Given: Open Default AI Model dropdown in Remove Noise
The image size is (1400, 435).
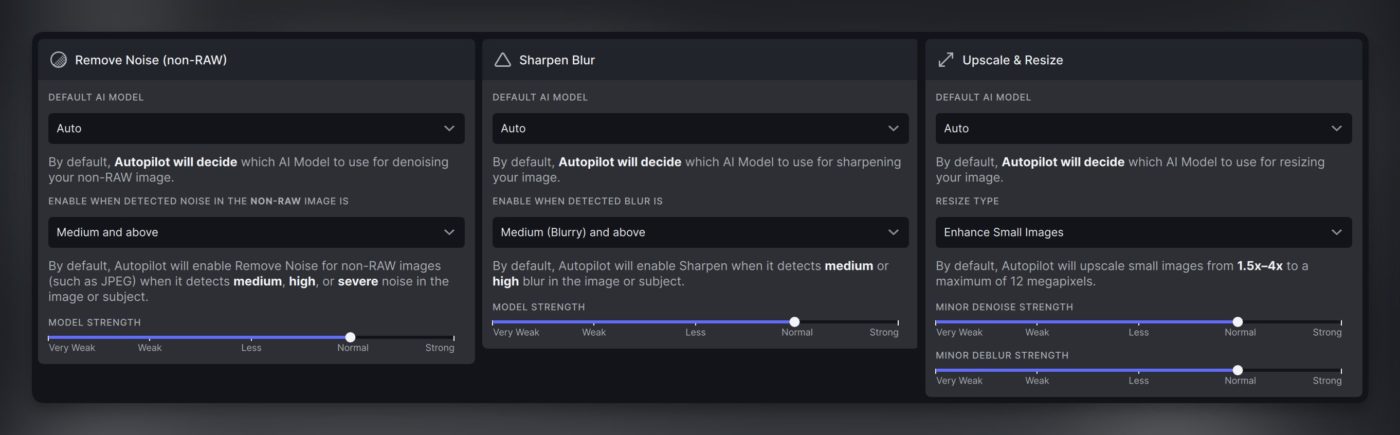Looking at the screenshot, I should [x=256, y=128].
